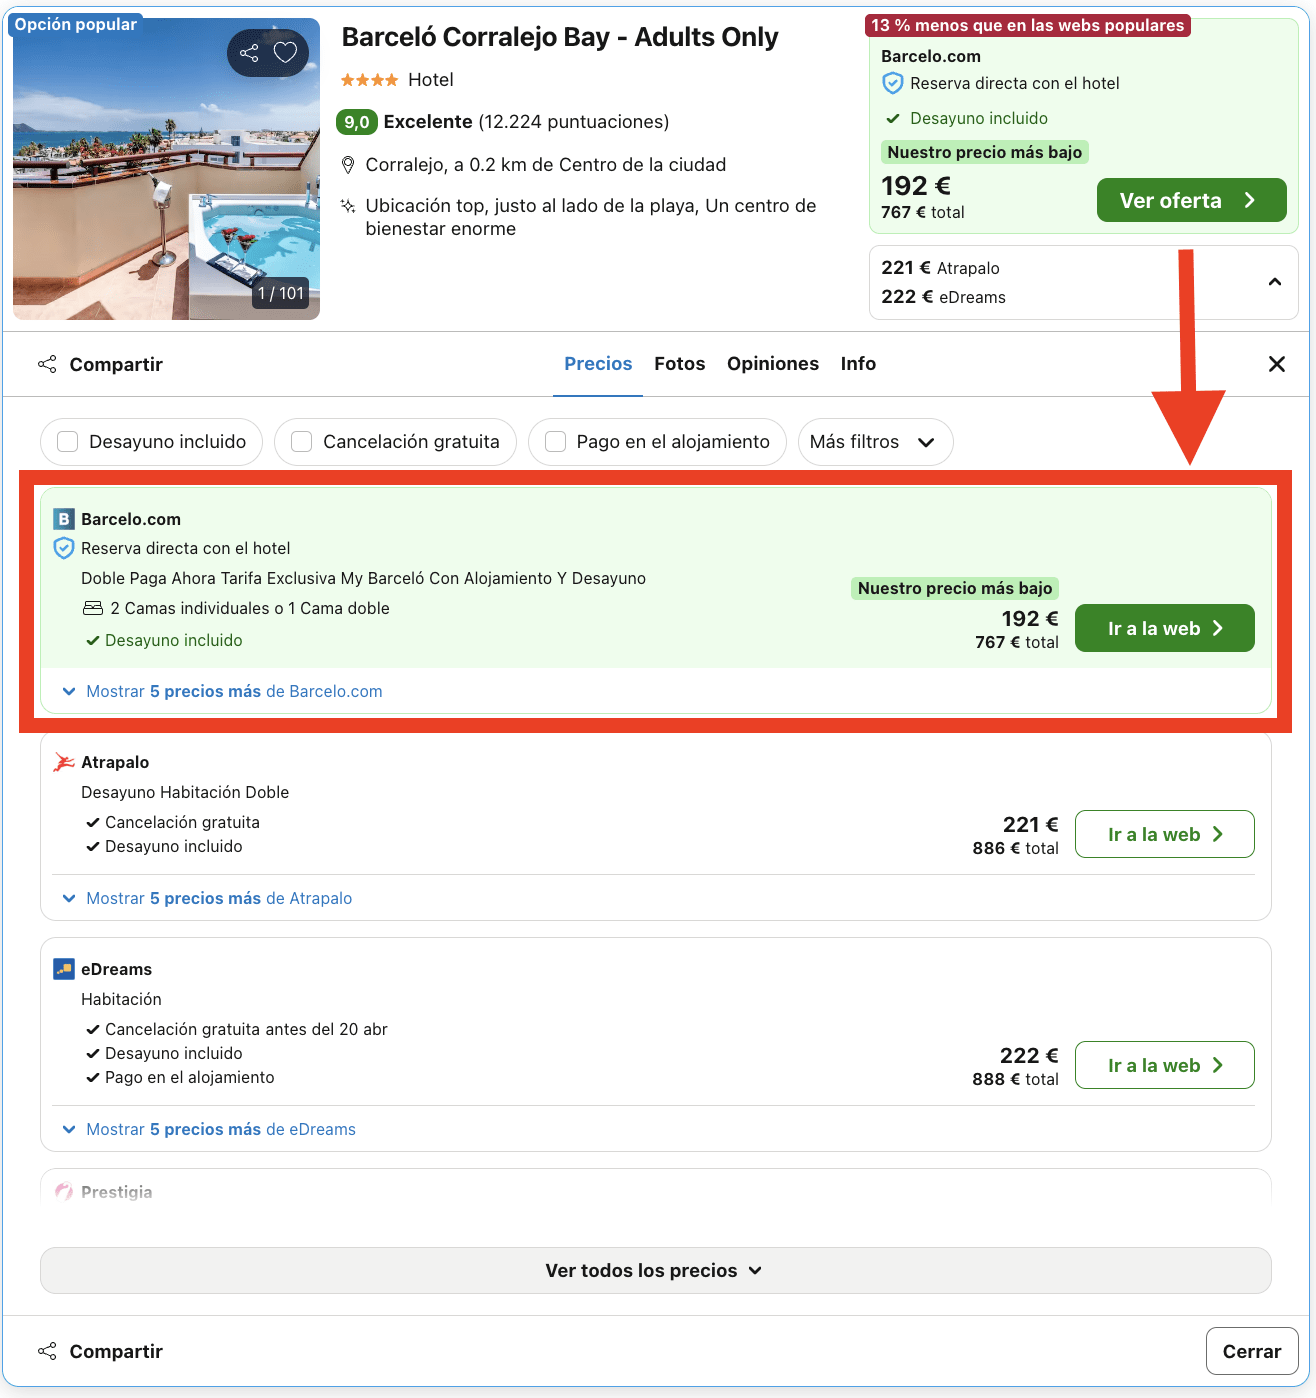This screenshot has width=1316, height=1398.
Task: Click the eDreams logo icon
Action: point(63,968)
